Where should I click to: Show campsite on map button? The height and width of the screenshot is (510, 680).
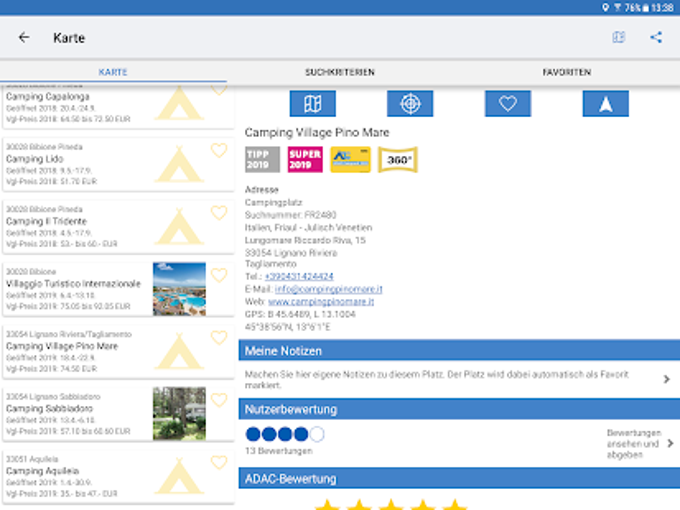pos(313,104)
